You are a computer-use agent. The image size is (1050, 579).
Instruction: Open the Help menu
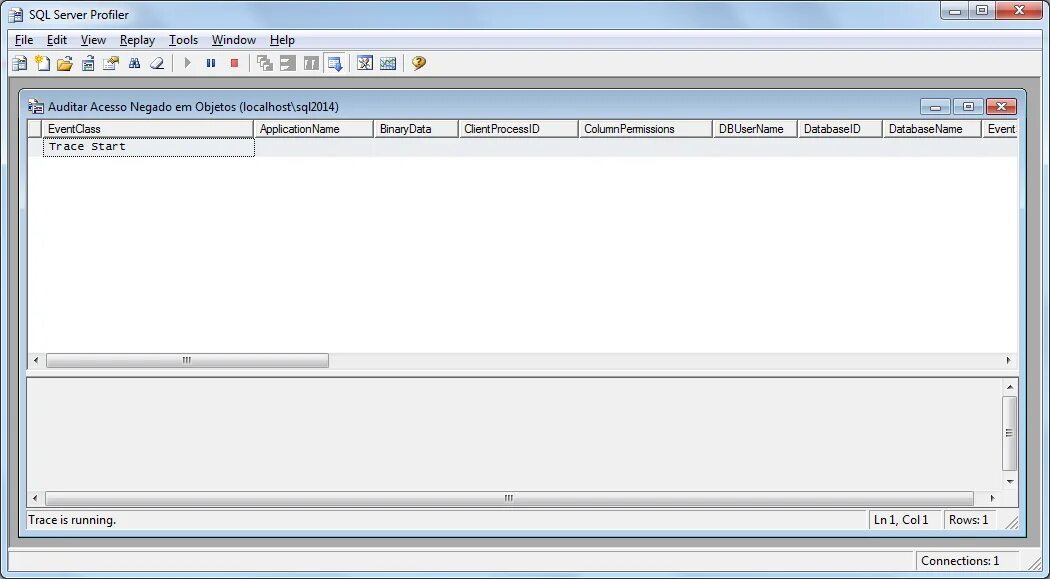click(282, 40)
